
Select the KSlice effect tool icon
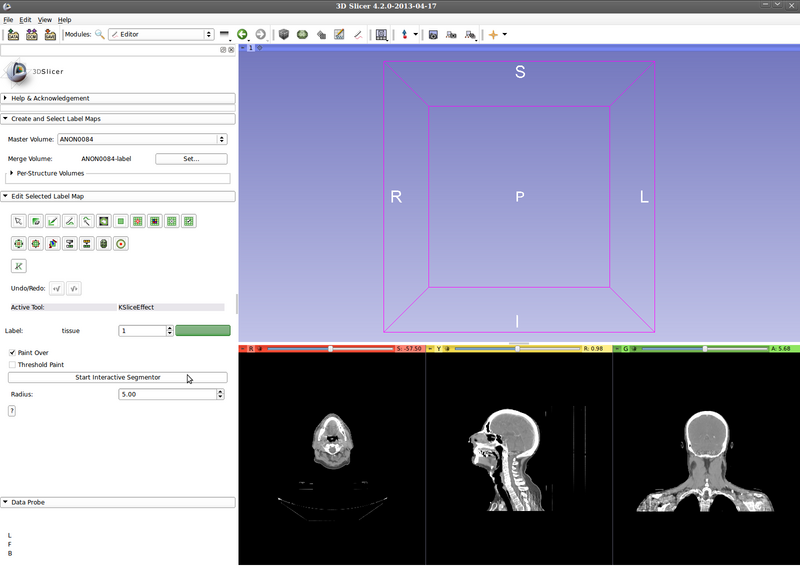(18, 266)
